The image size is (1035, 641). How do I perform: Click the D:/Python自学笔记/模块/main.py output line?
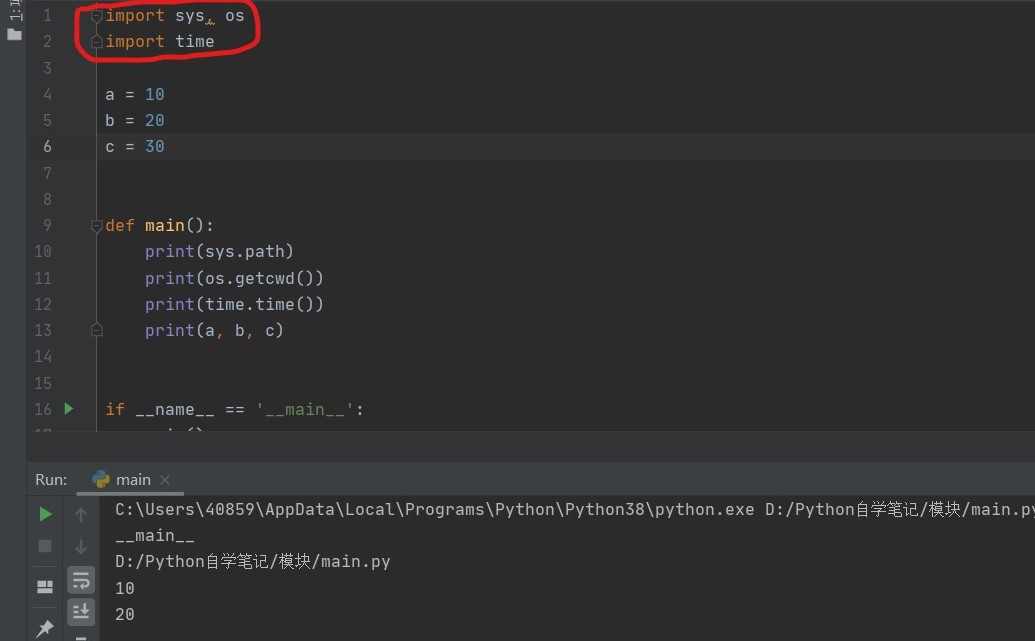[252, 561]
